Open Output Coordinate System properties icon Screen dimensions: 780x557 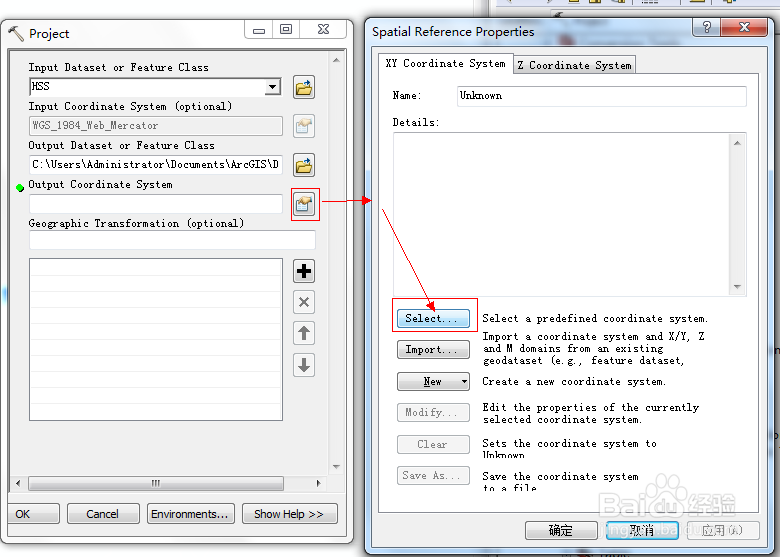[304, 204]
